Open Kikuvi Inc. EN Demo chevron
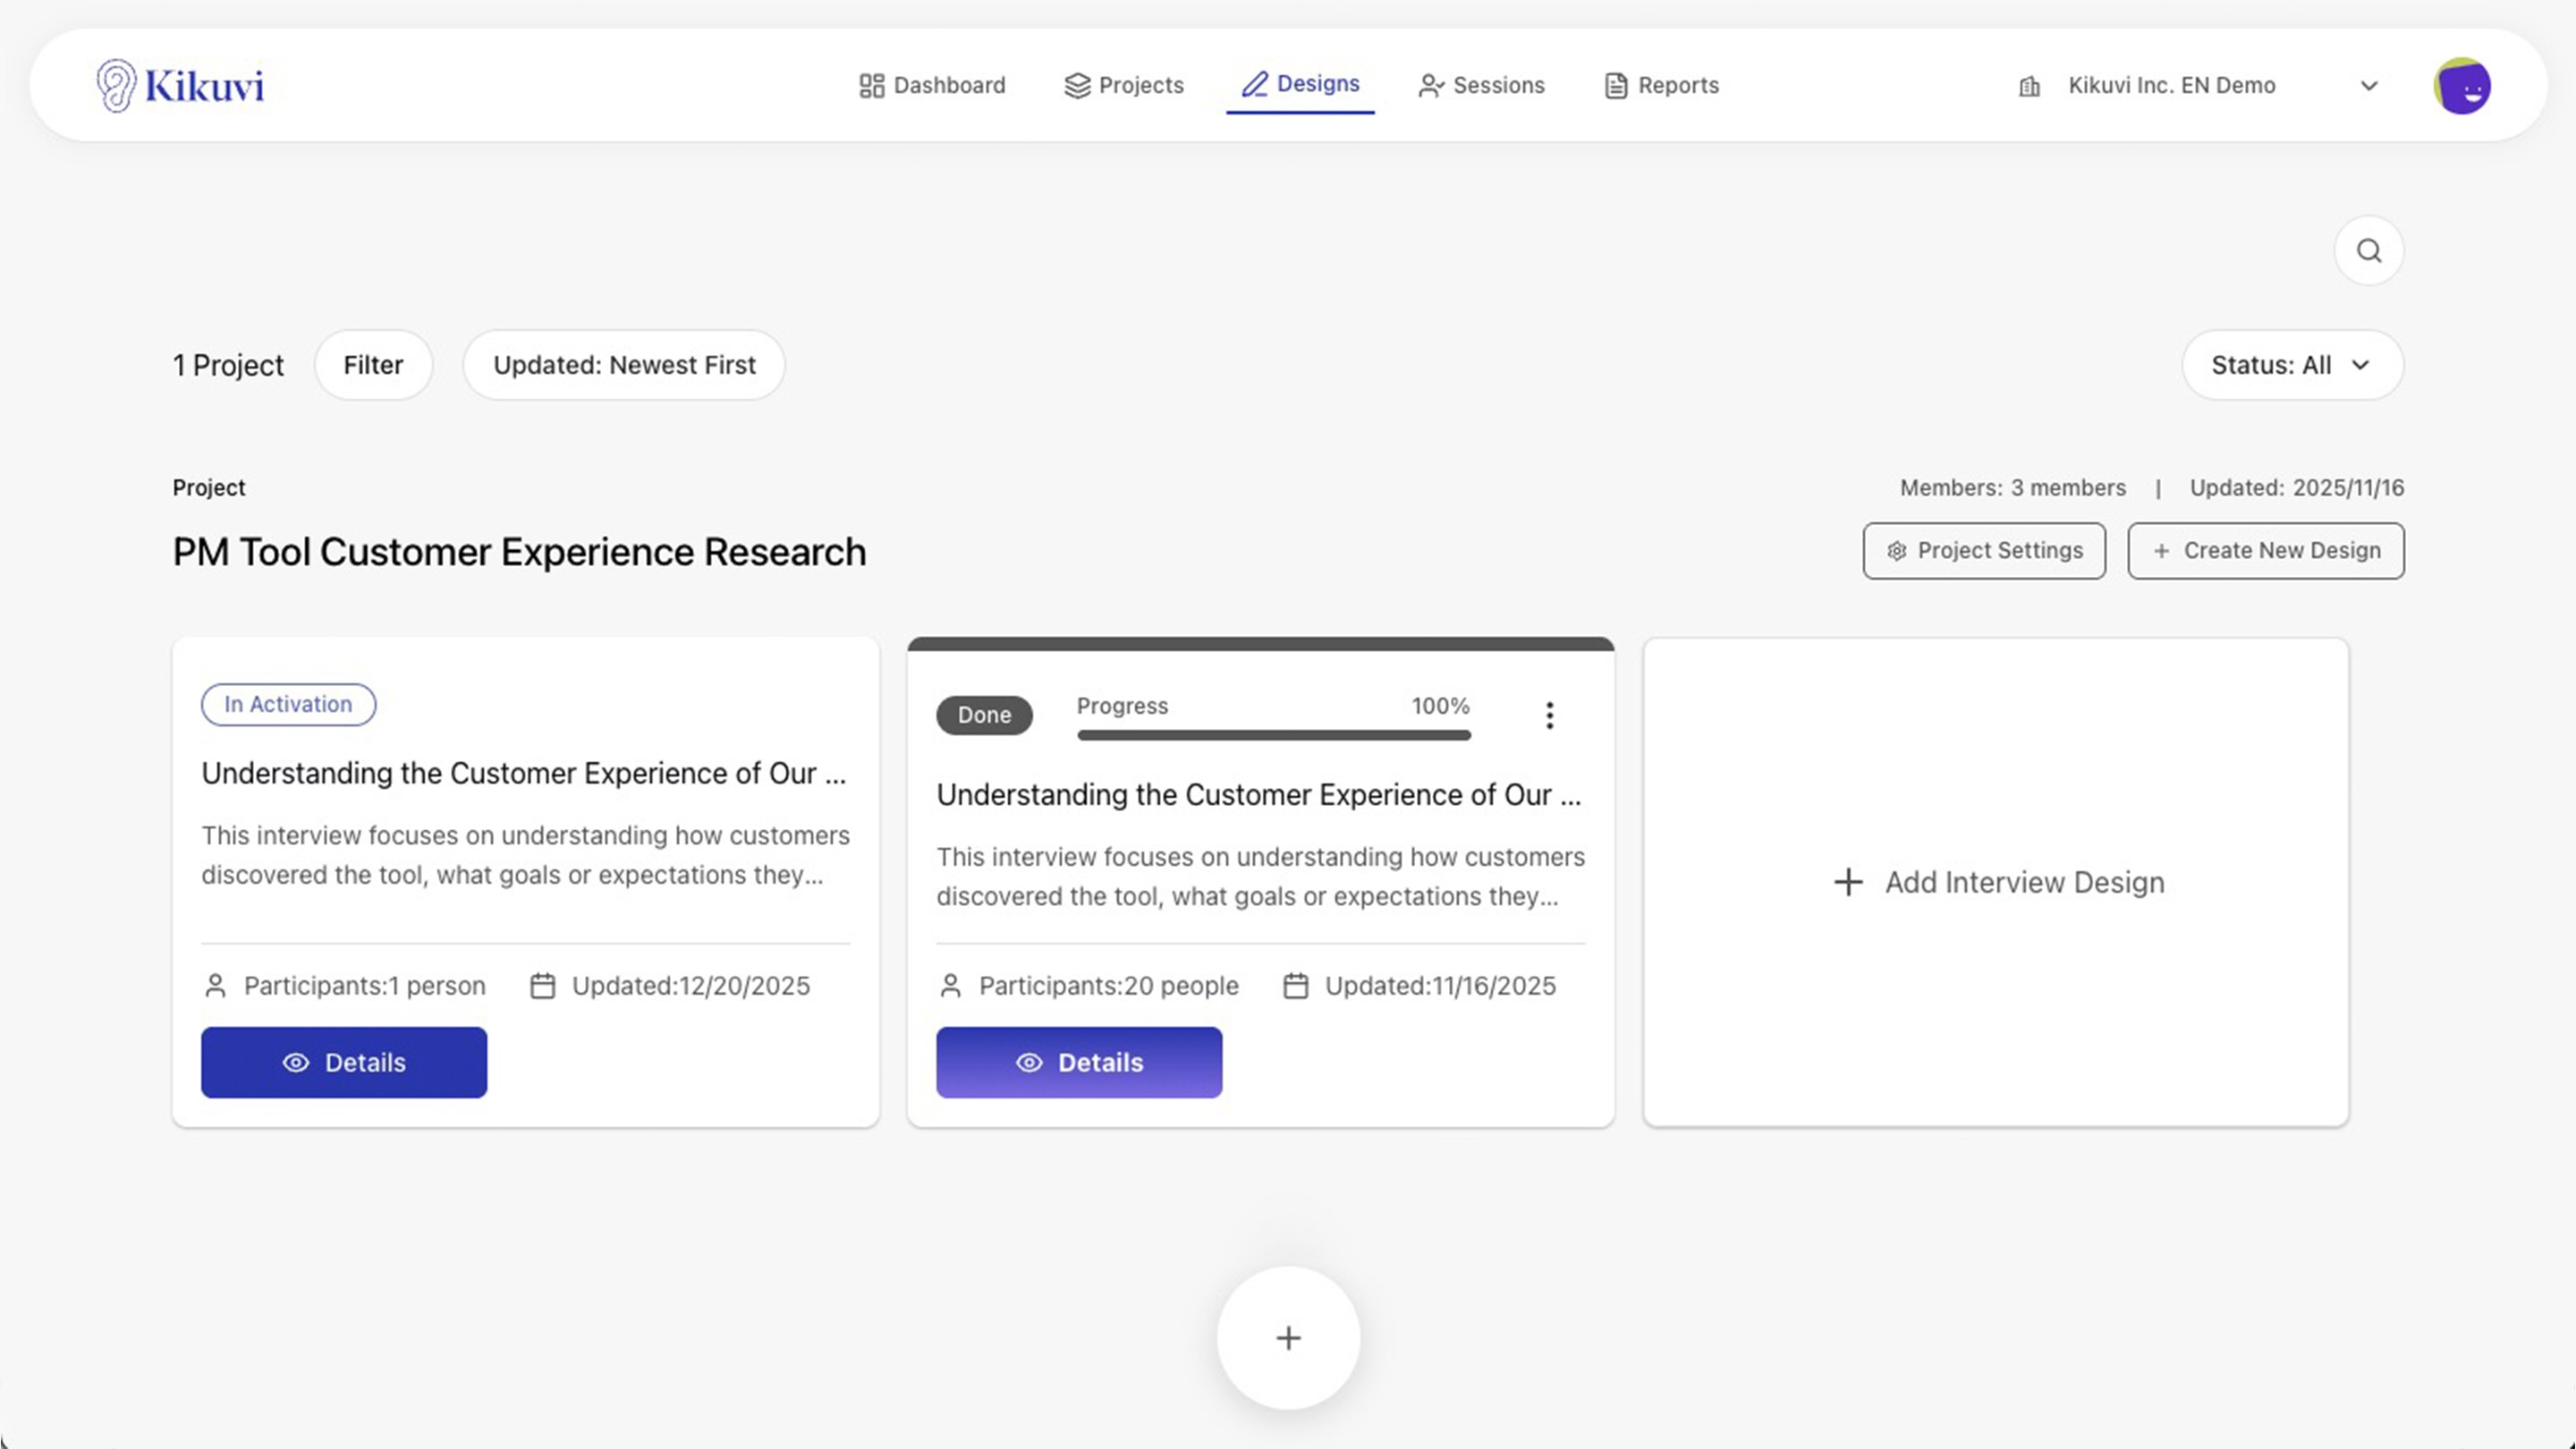The height and width of the screenshot is (1449, 2576). click(2368, 86)
